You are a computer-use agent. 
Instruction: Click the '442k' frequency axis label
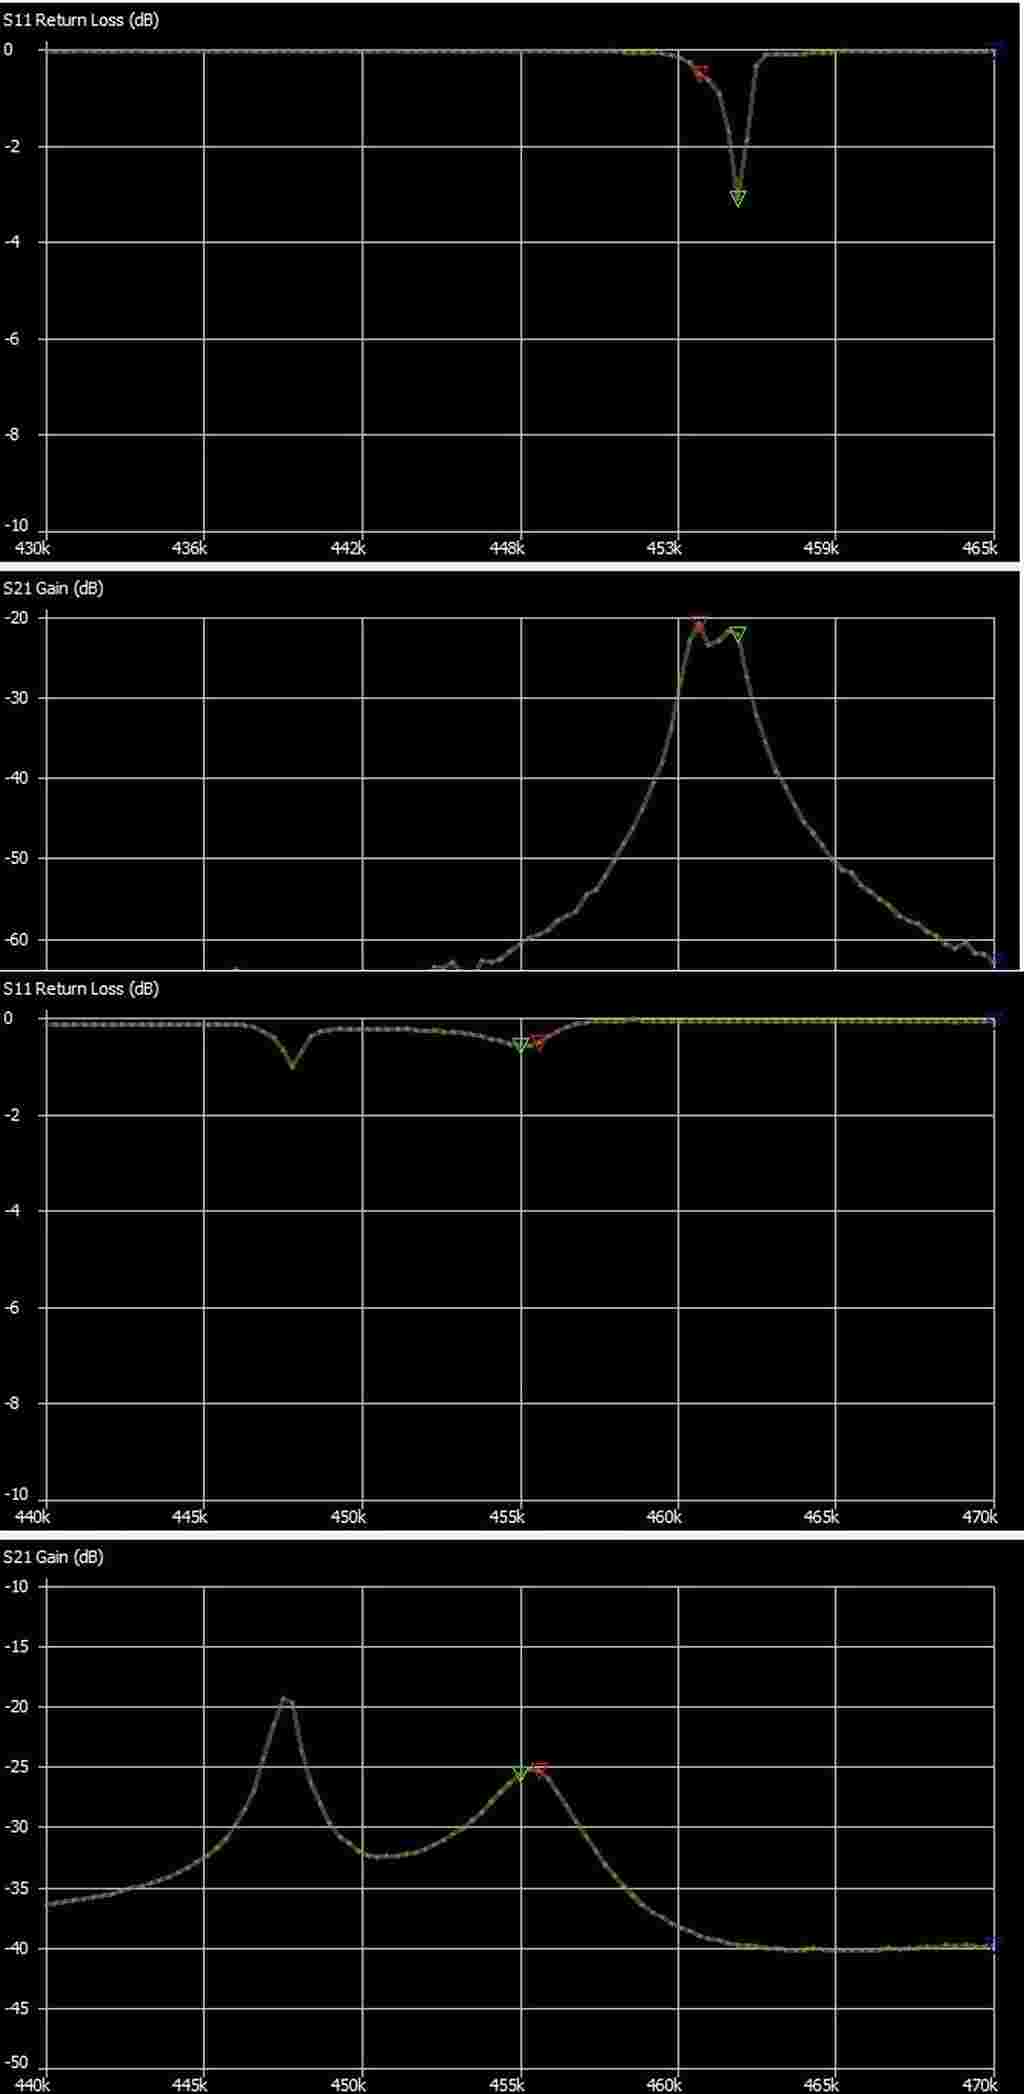pyautogui.click(x=349, y=548)
